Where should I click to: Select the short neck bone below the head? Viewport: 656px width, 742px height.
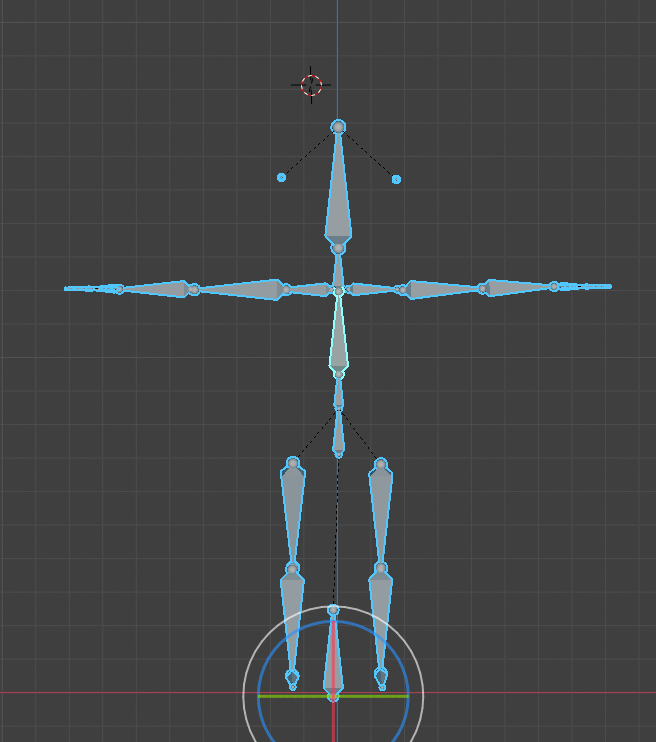point(338,271)
